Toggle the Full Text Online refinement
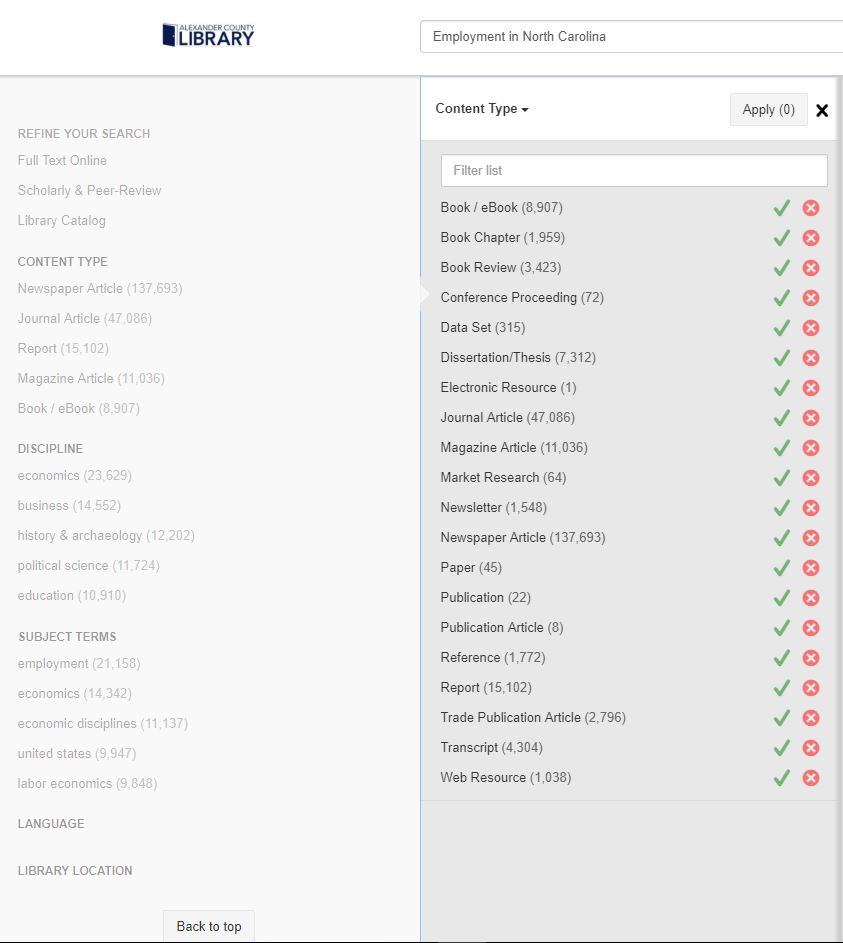Image resolution: width=843 pixels, height=943 pixels. pyautogui.click(x=62, y=160)
